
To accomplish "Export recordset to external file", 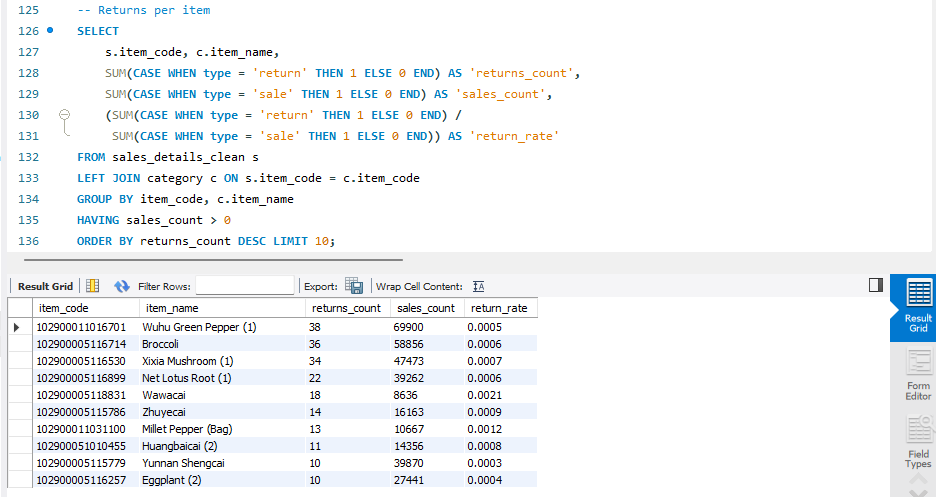I will click(354, 286).
